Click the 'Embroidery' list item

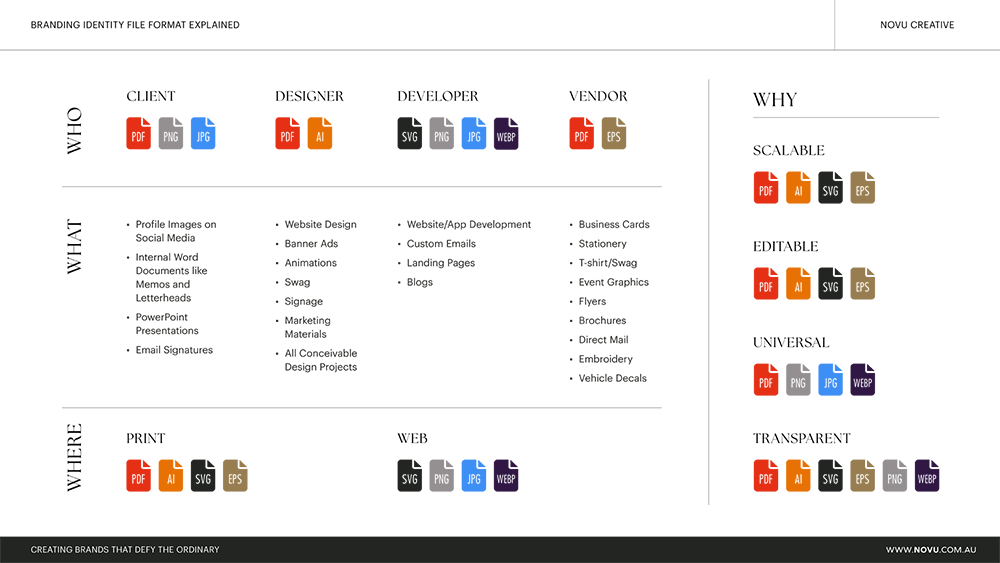pos(605,359)
